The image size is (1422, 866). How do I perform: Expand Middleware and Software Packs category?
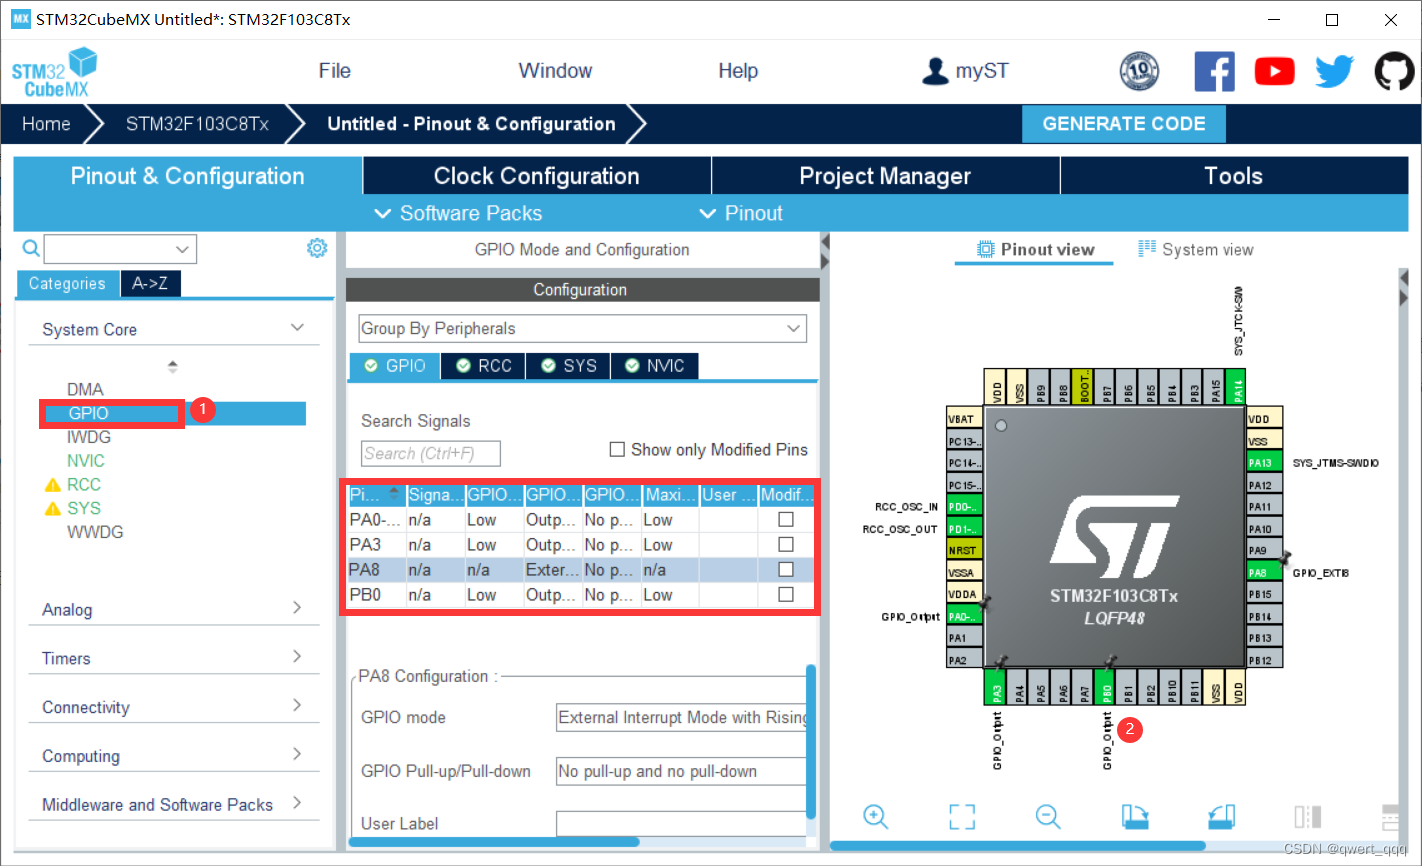(x=297, y=803)
